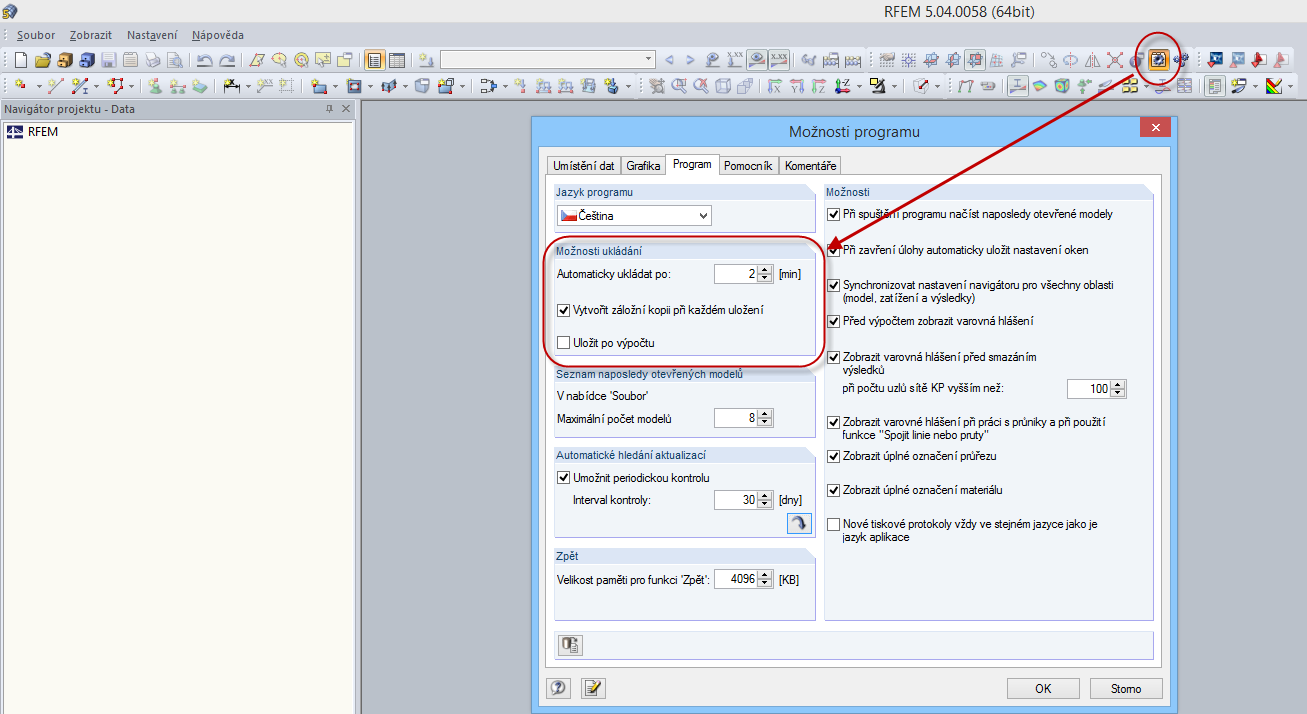Image resolution: width=1307 pixels, height=714 pixels.
Task: Open the Nastavení menu
Action: 152,35
